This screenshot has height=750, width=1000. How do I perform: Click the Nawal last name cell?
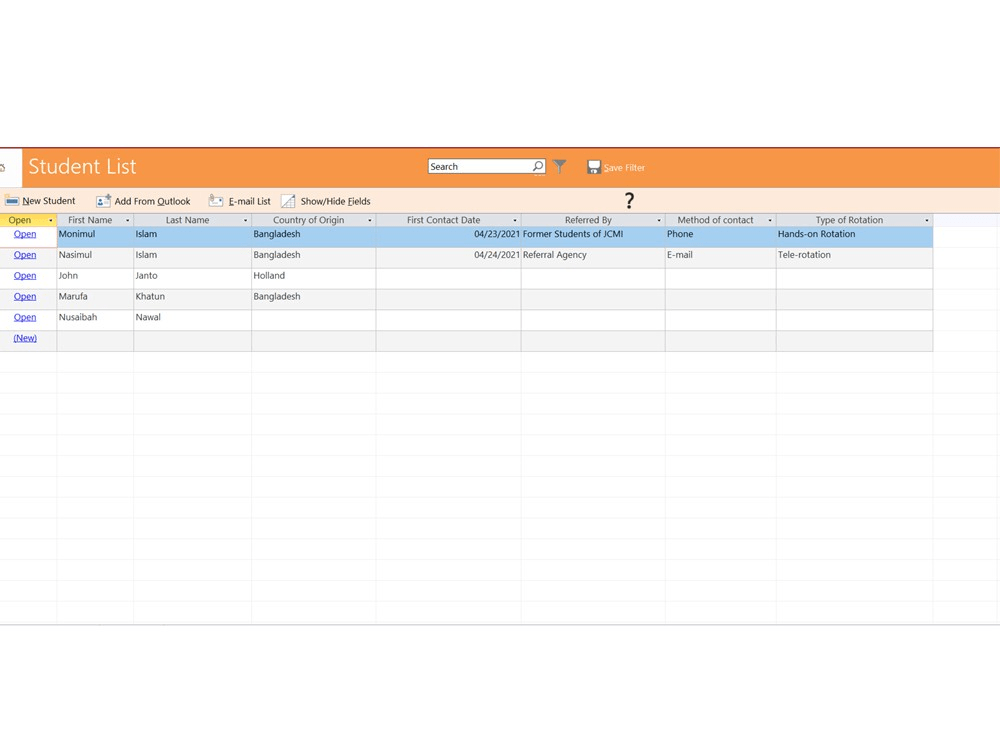[x=193, y=320]
